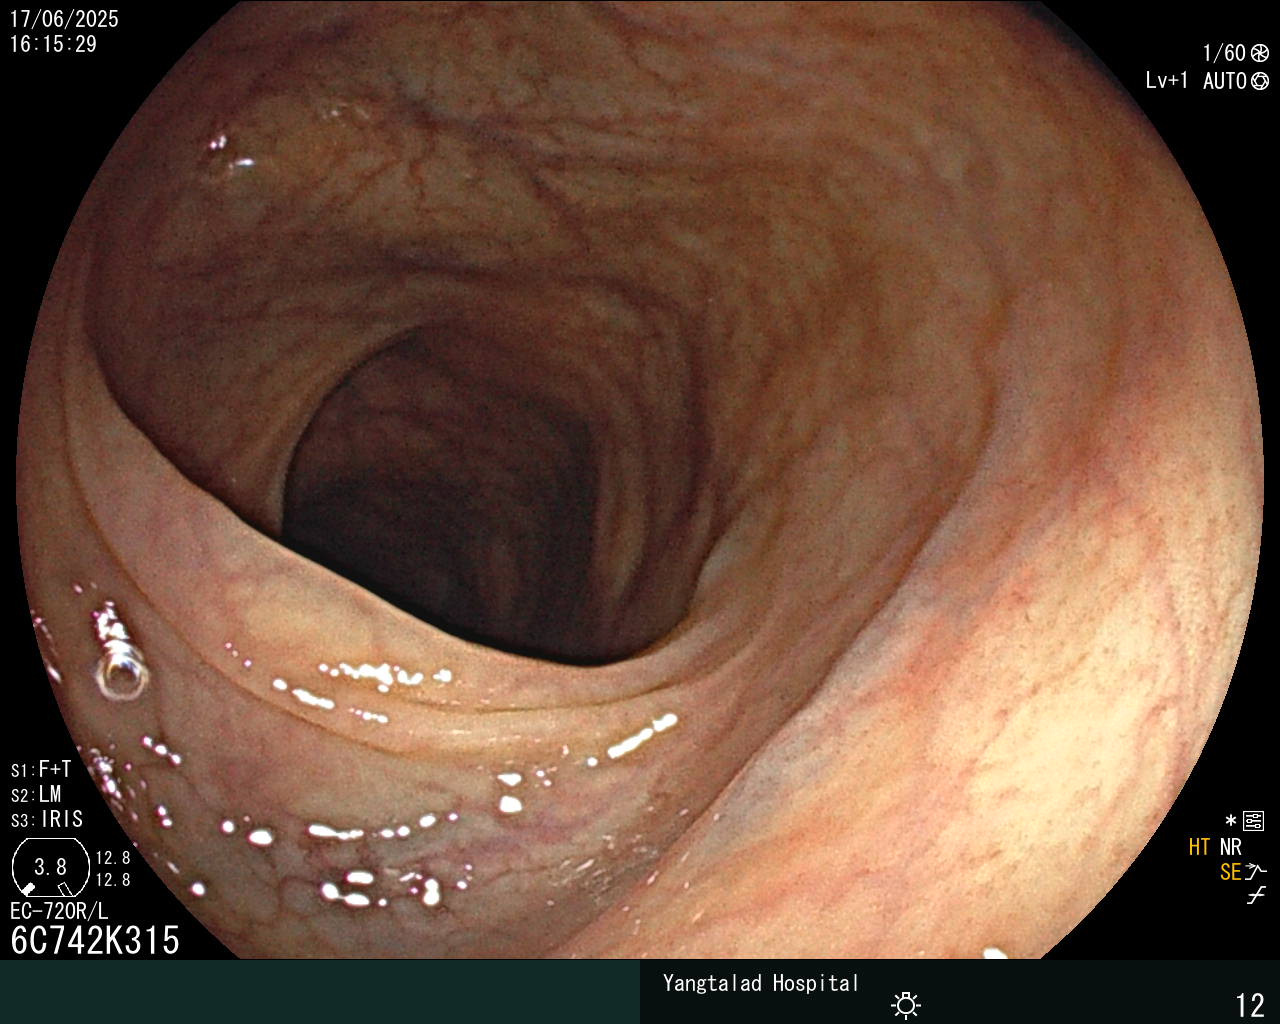Click the S1:F+T switch assignment
The image size is (1280, 1024).
(41, 770)
